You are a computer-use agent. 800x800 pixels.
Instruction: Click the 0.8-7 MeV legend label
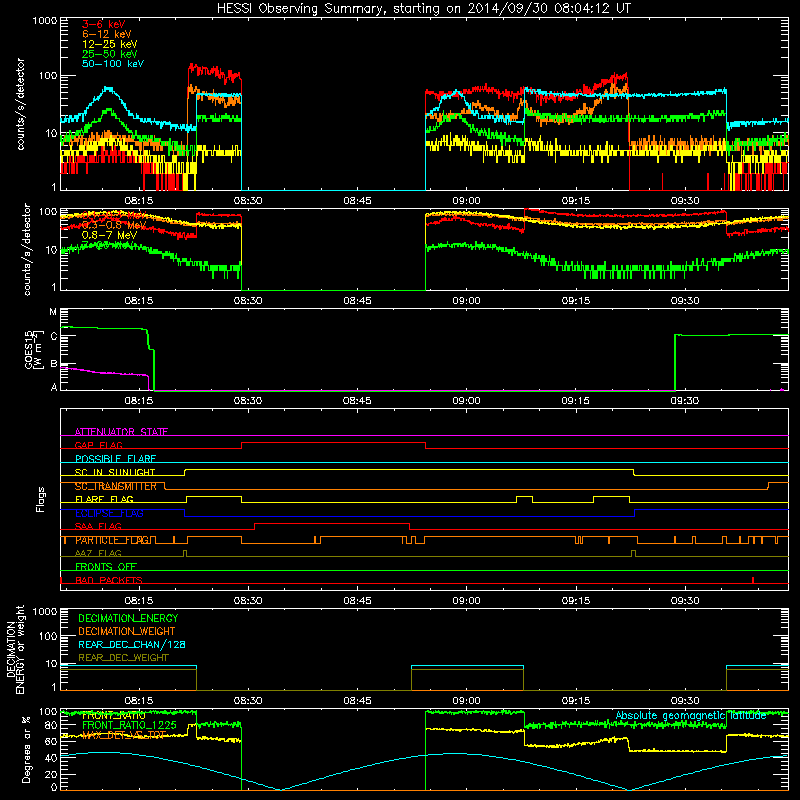point(110,235)
